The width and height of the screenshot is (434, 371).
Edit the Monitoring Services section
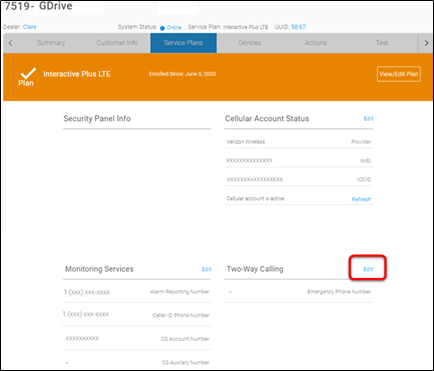point(207,269)
